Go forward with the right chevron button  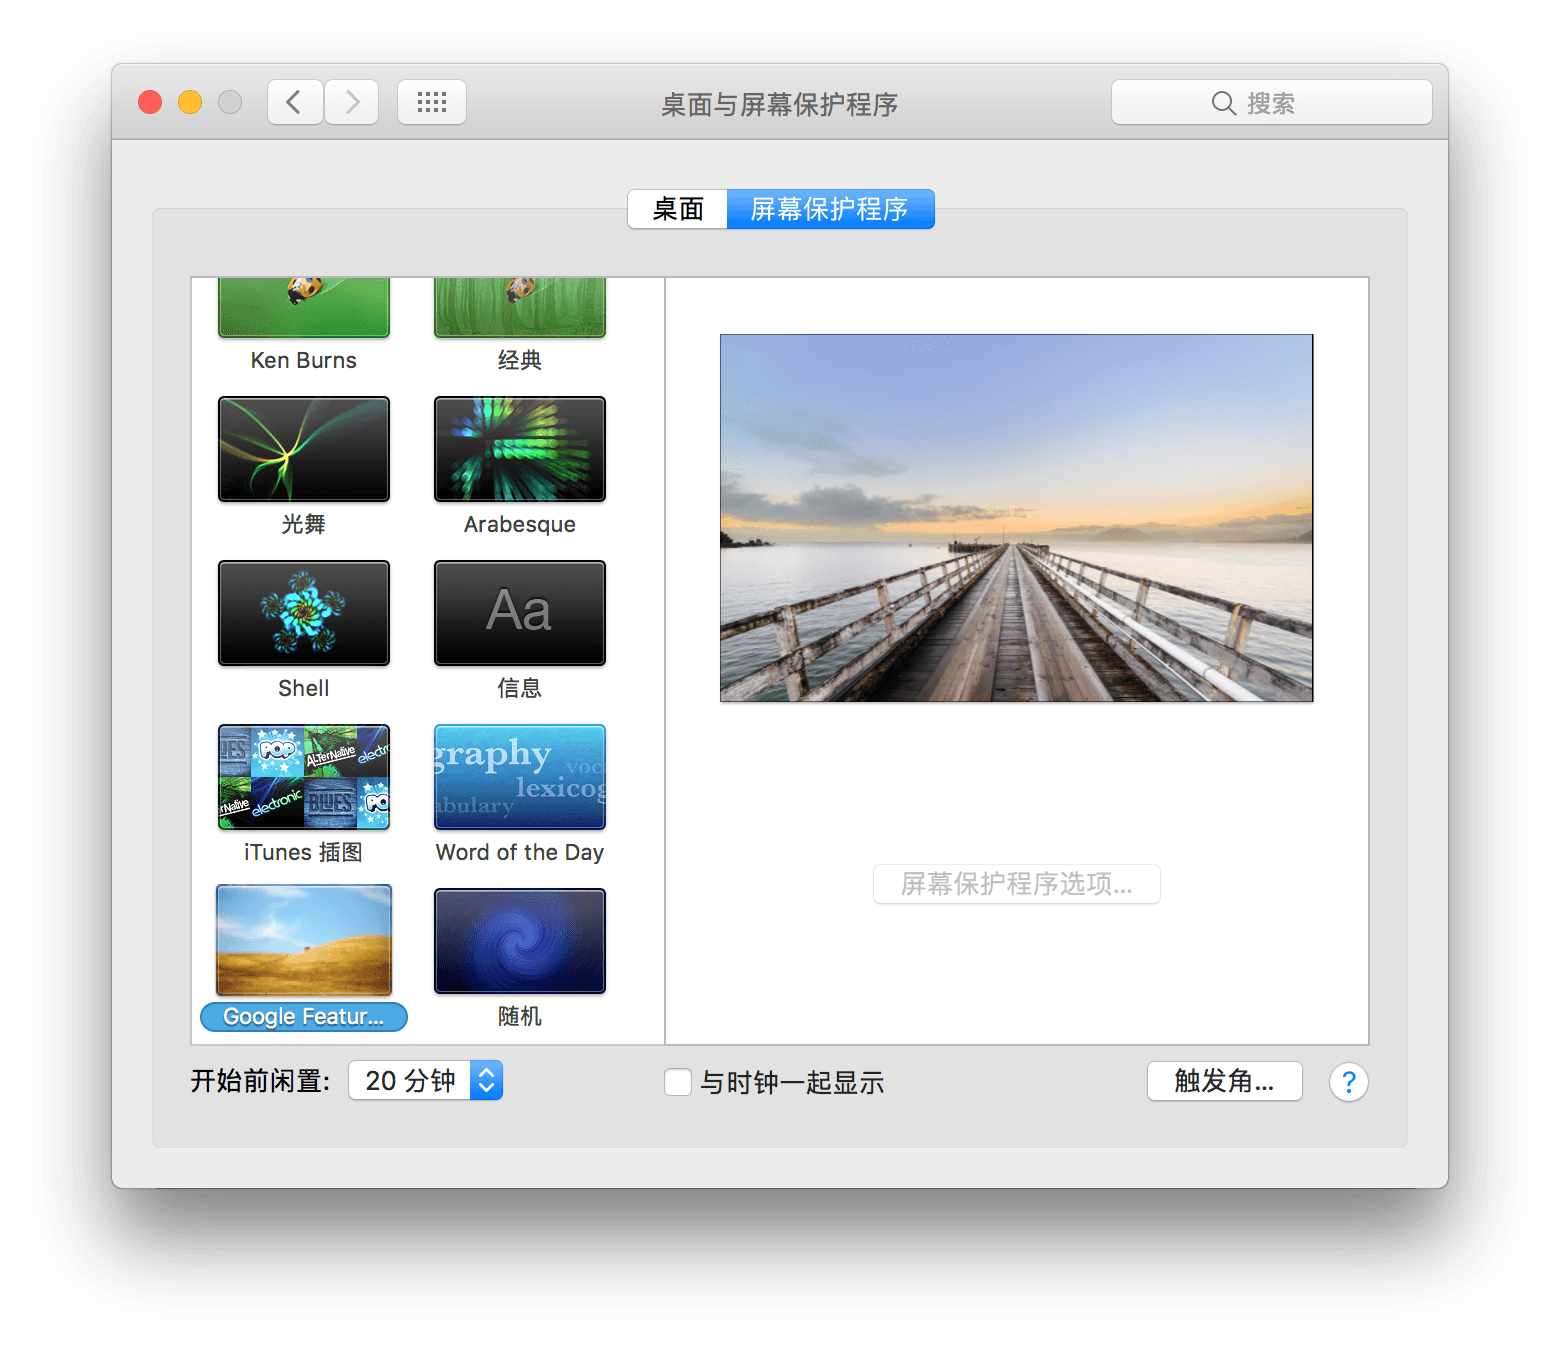point(351,102)
